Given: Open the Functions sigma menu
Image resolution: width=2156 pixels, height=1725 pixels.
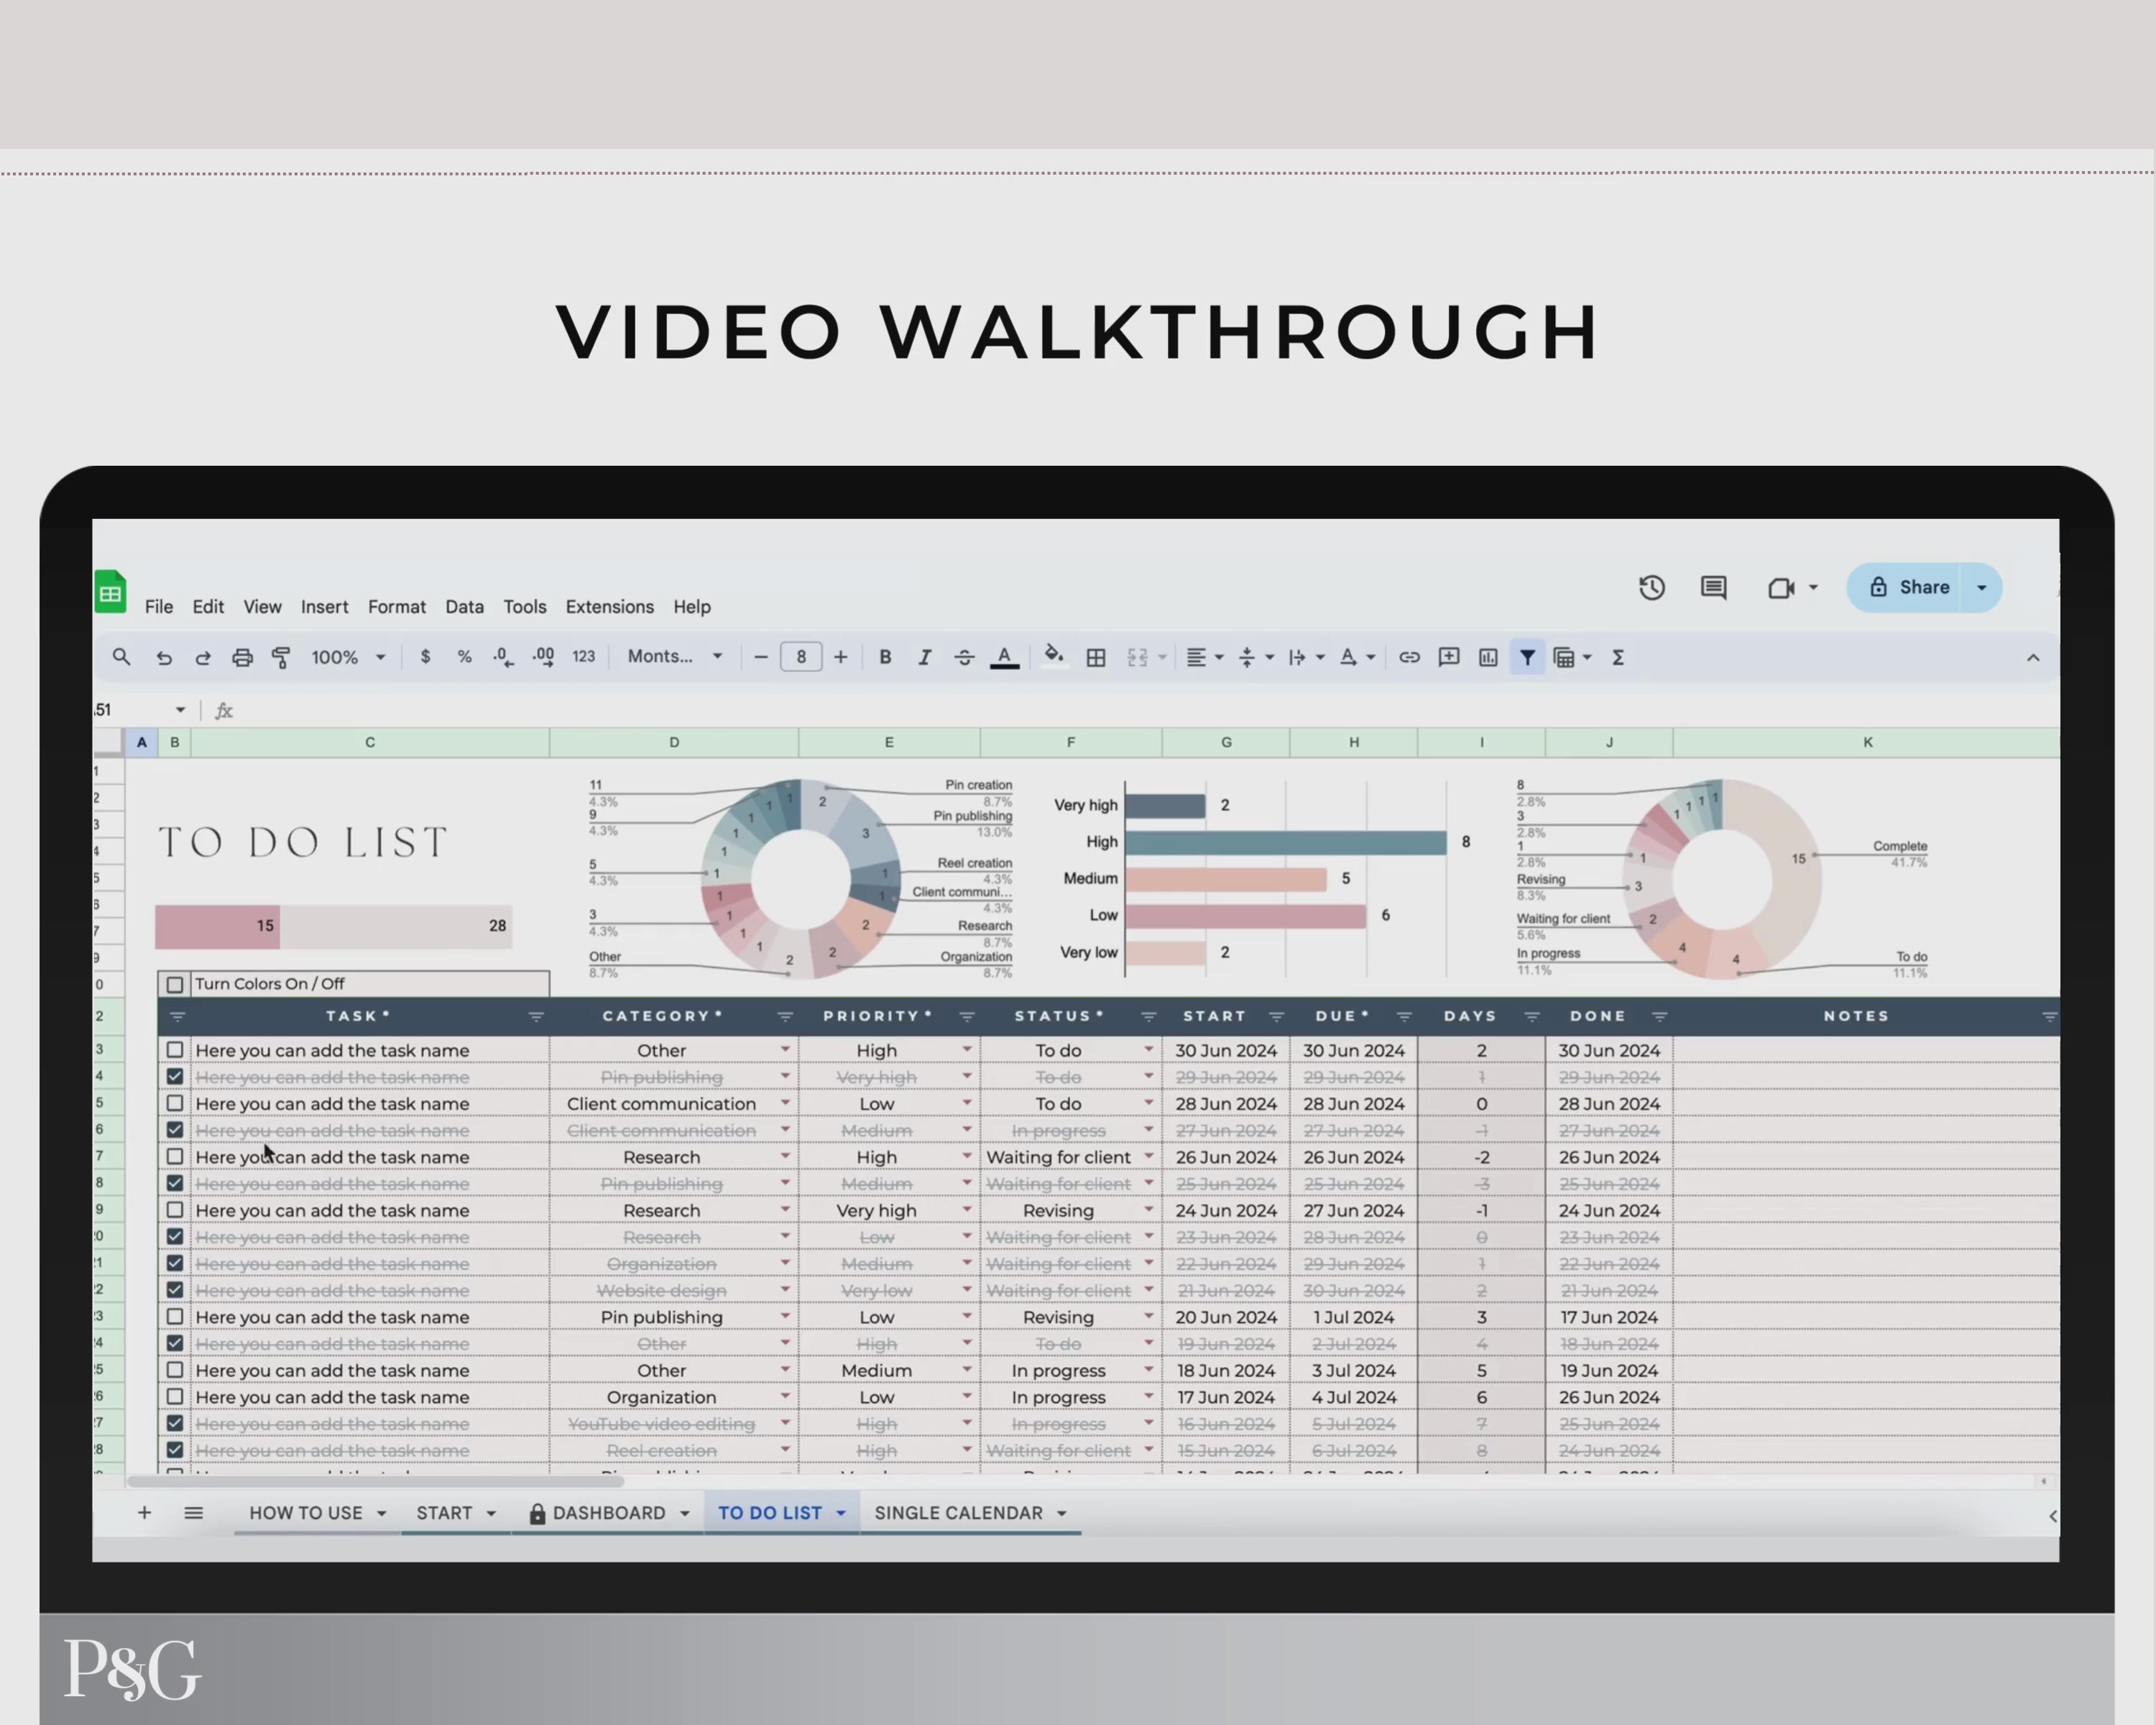Looking at the screenshot, I should pyautogui.click(x=1618, y=657).
